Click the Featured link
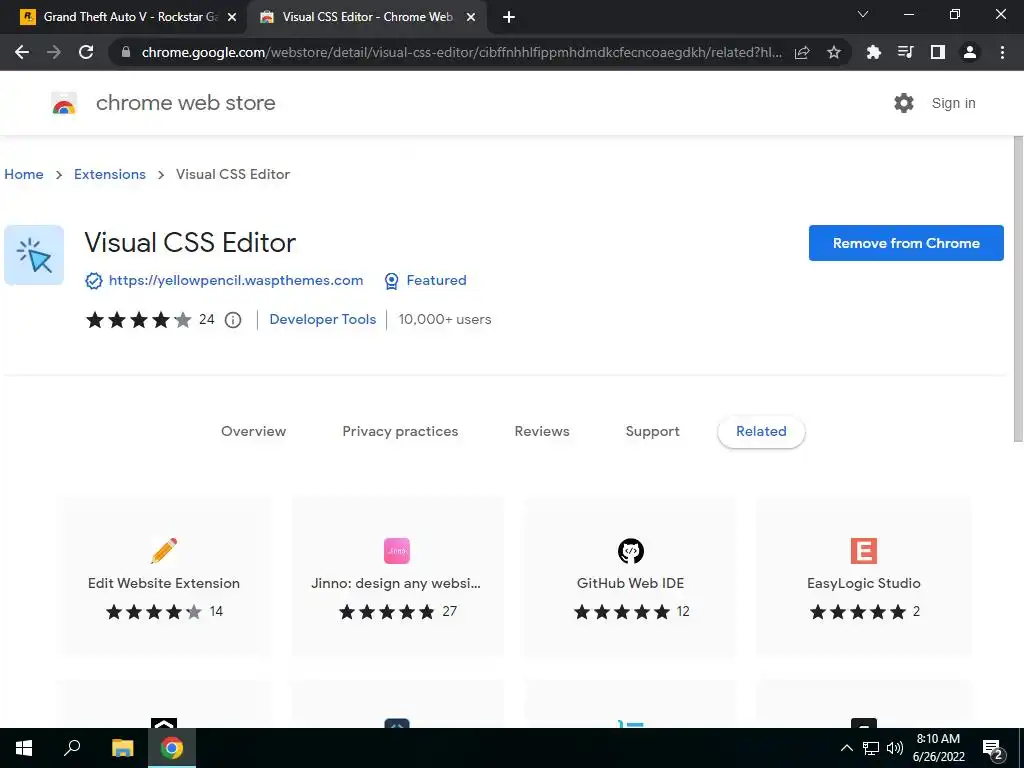Viewport: 1024px width, 768px height. pos(436,281)
